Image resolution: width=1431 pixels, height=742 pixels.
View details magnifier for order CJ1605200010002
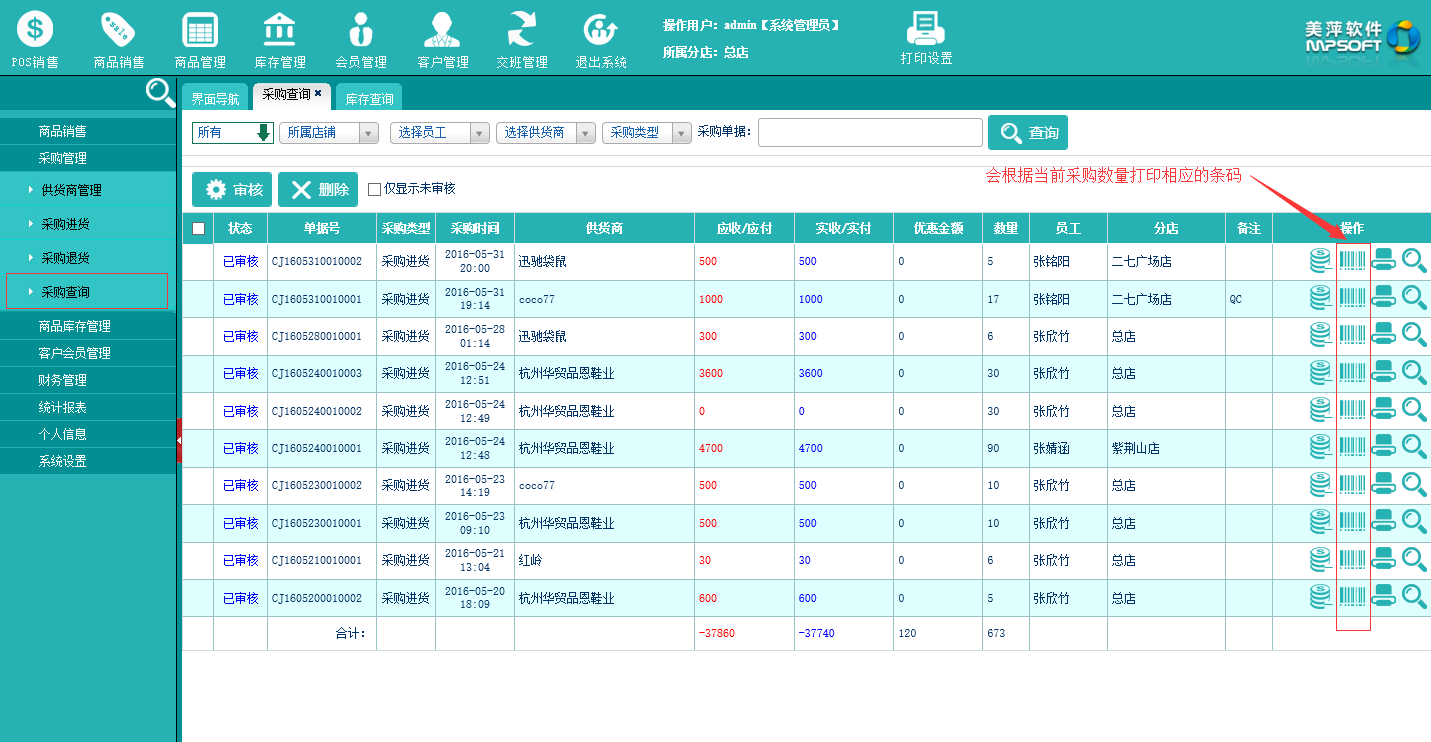(x=1414, y=596)
